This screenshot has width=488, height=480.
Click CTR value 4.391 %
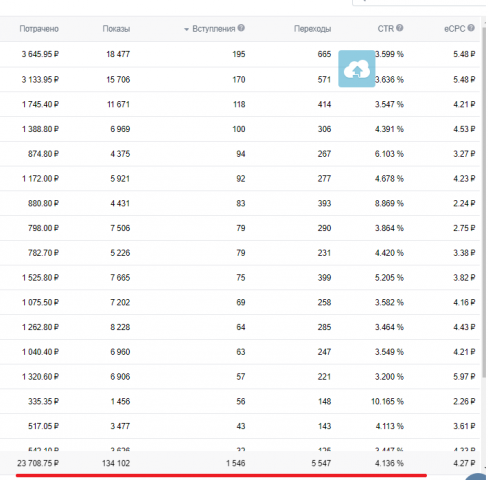tap(389, 129)
